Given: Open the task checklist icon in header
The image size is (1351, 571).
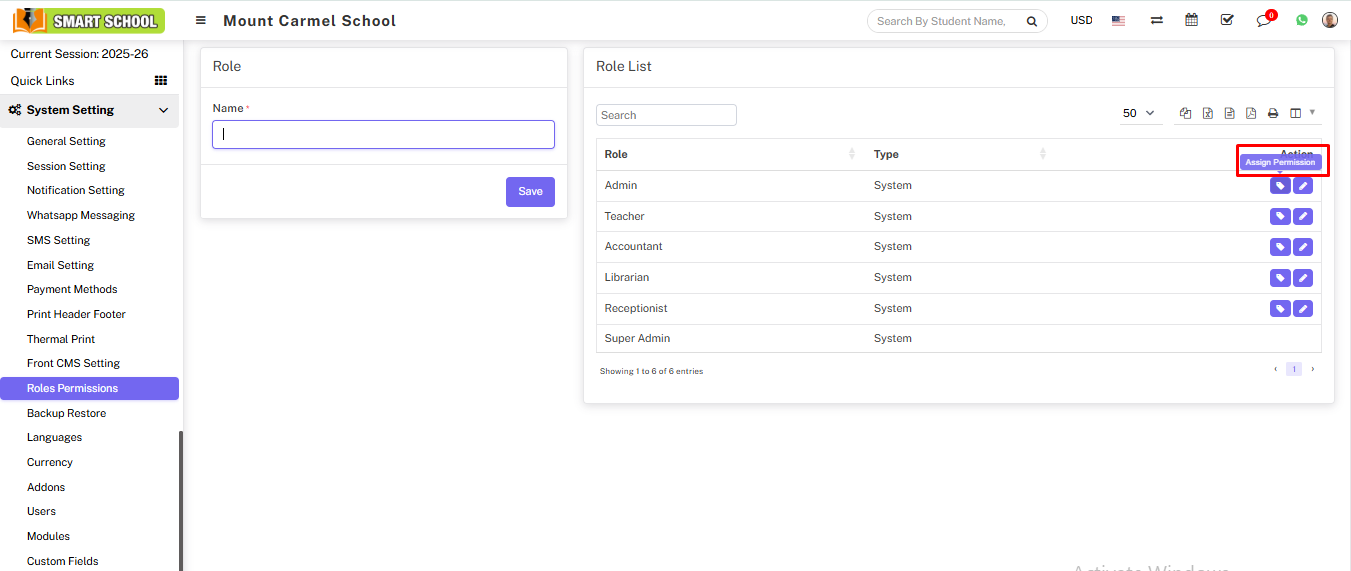Looking at the screenshot, I should click(1227, 20).
